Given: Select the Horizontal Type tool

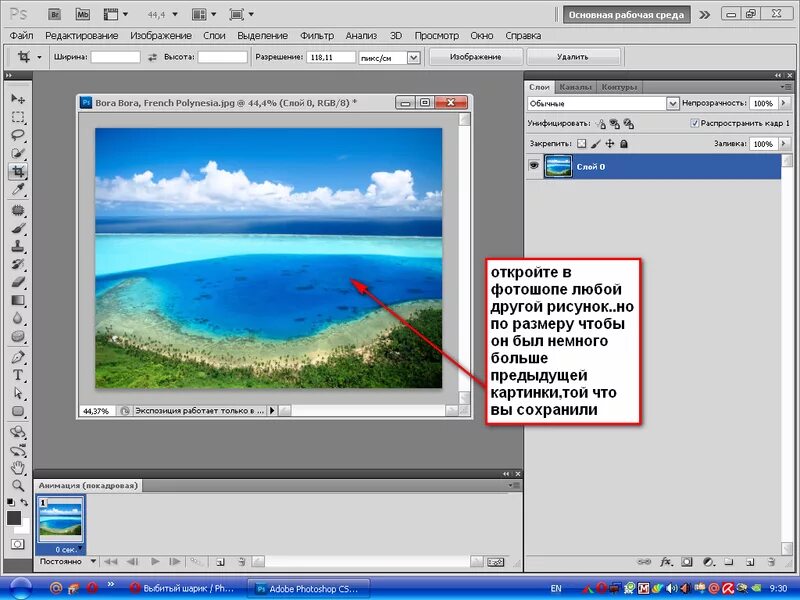Looking at the screenshot, I should 18,375.
